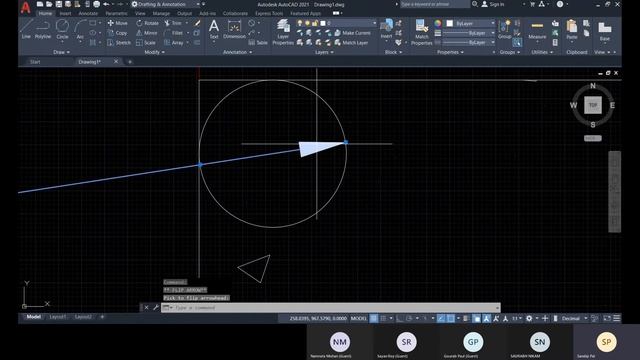The image size is (640, 360).
Task: Click the Scale tool
Action: 146,42
